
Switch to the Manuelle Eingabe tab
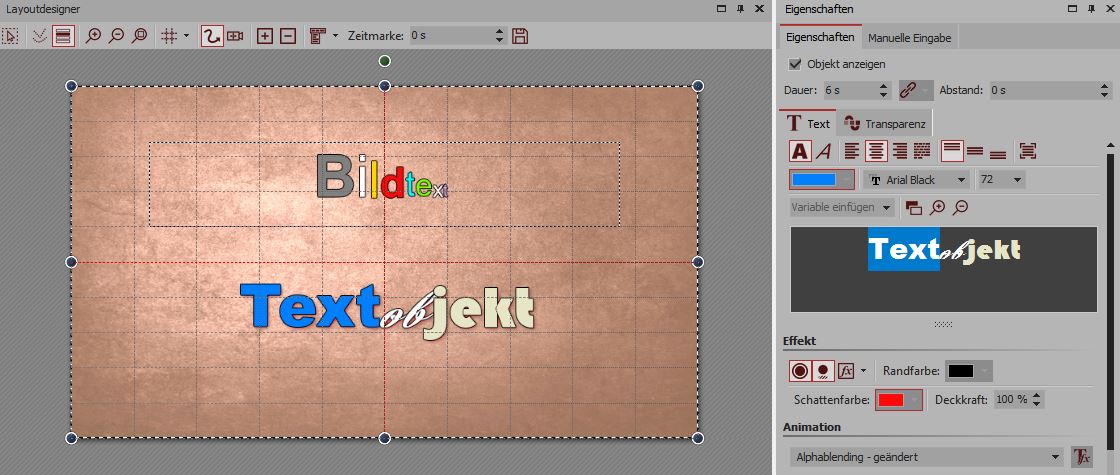(x=909, y=38)
